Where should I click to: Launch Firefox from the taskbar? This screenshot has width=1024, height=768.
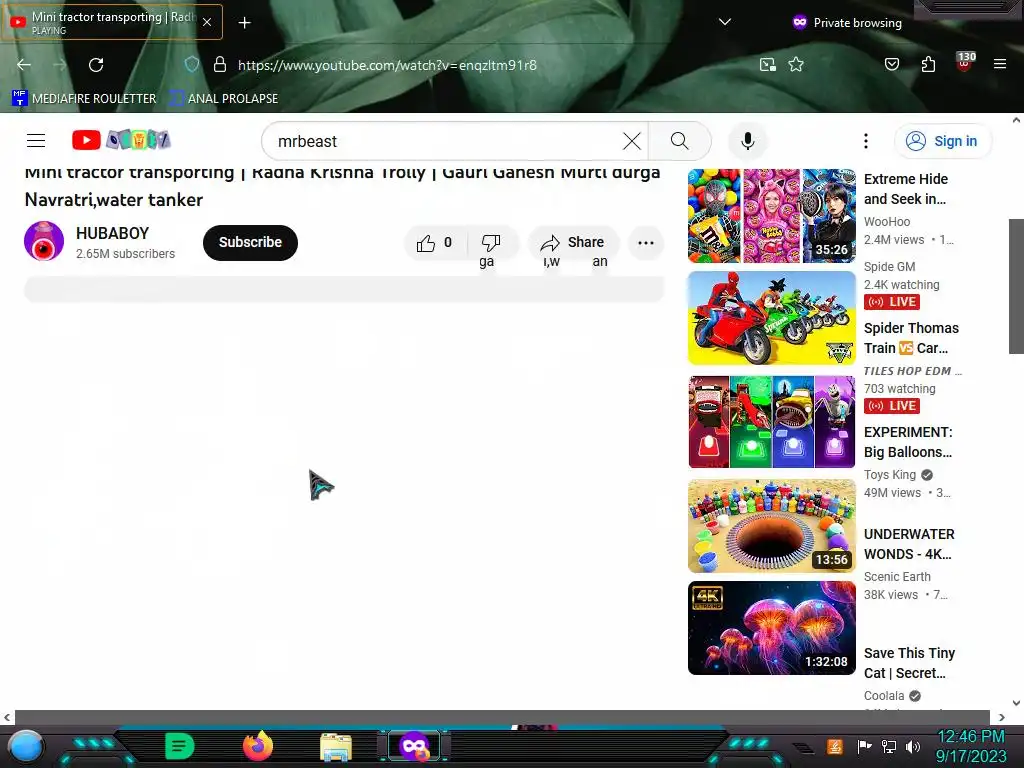[x=258, y=746]
